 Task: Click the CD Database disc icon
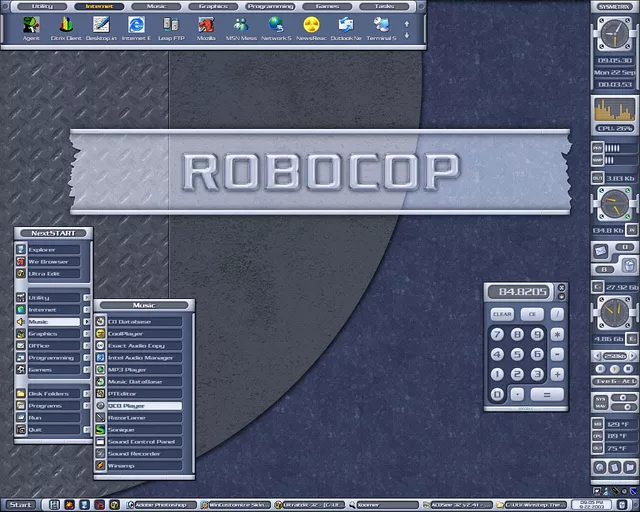coord(100,321)
